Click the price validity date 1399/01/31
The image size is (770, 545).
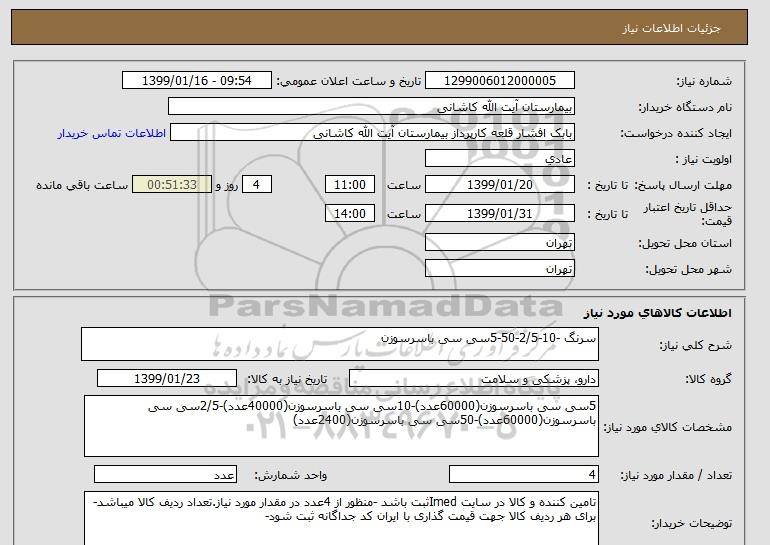(499, 213)
